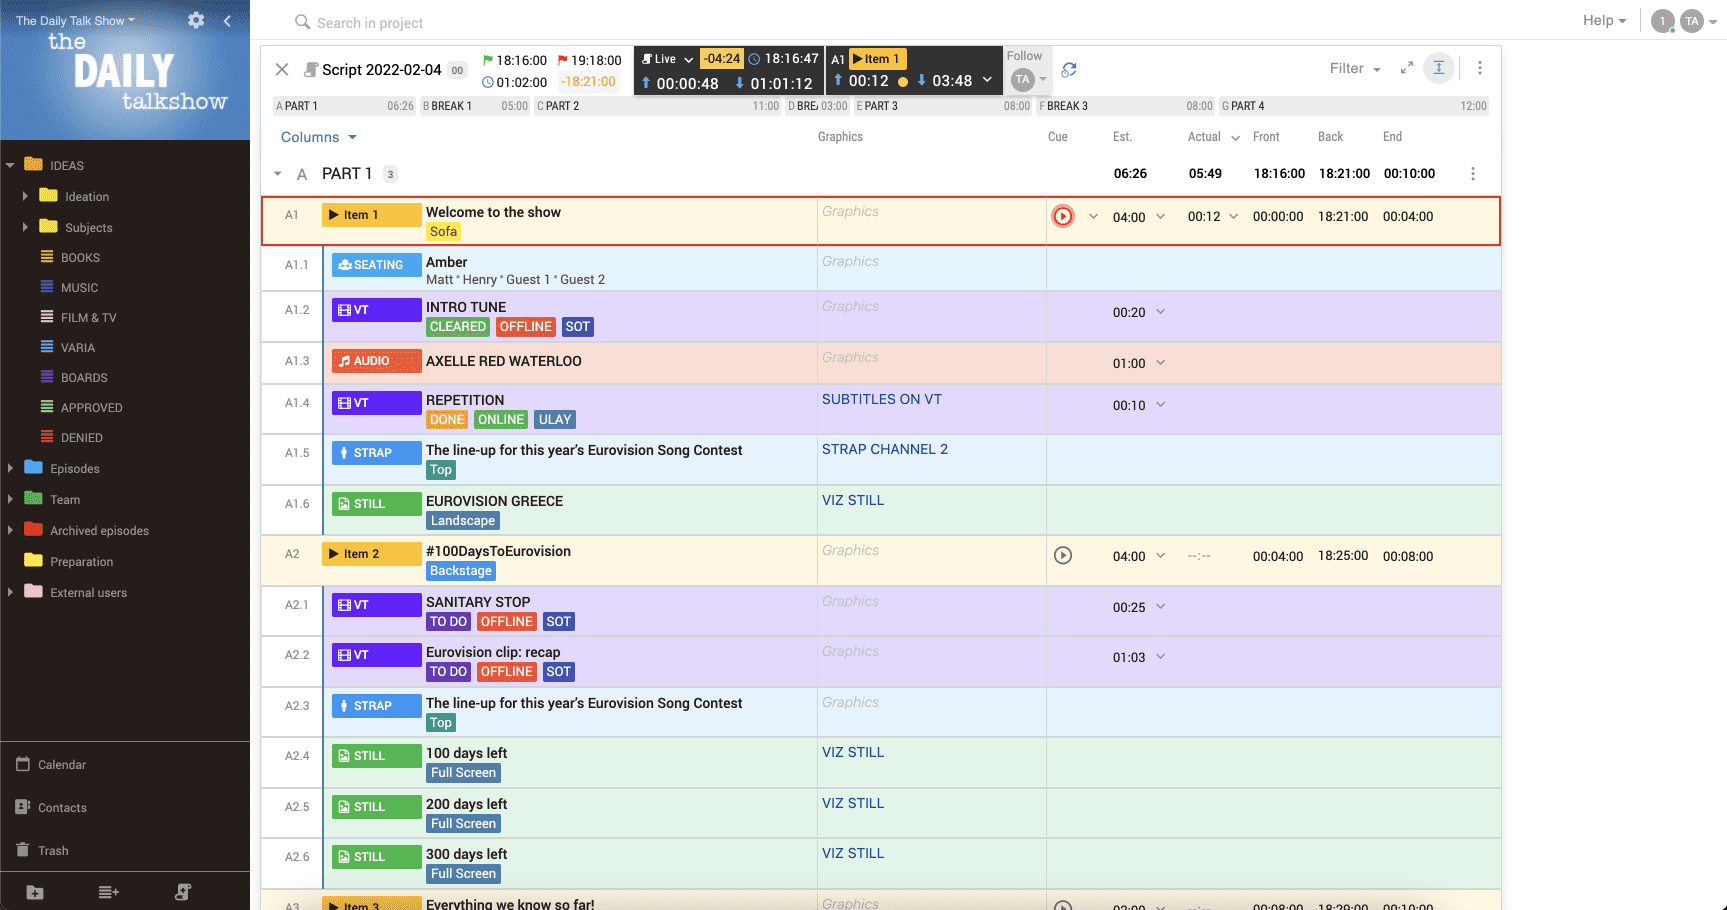Expand the Subjects folder

coord(25,228)
